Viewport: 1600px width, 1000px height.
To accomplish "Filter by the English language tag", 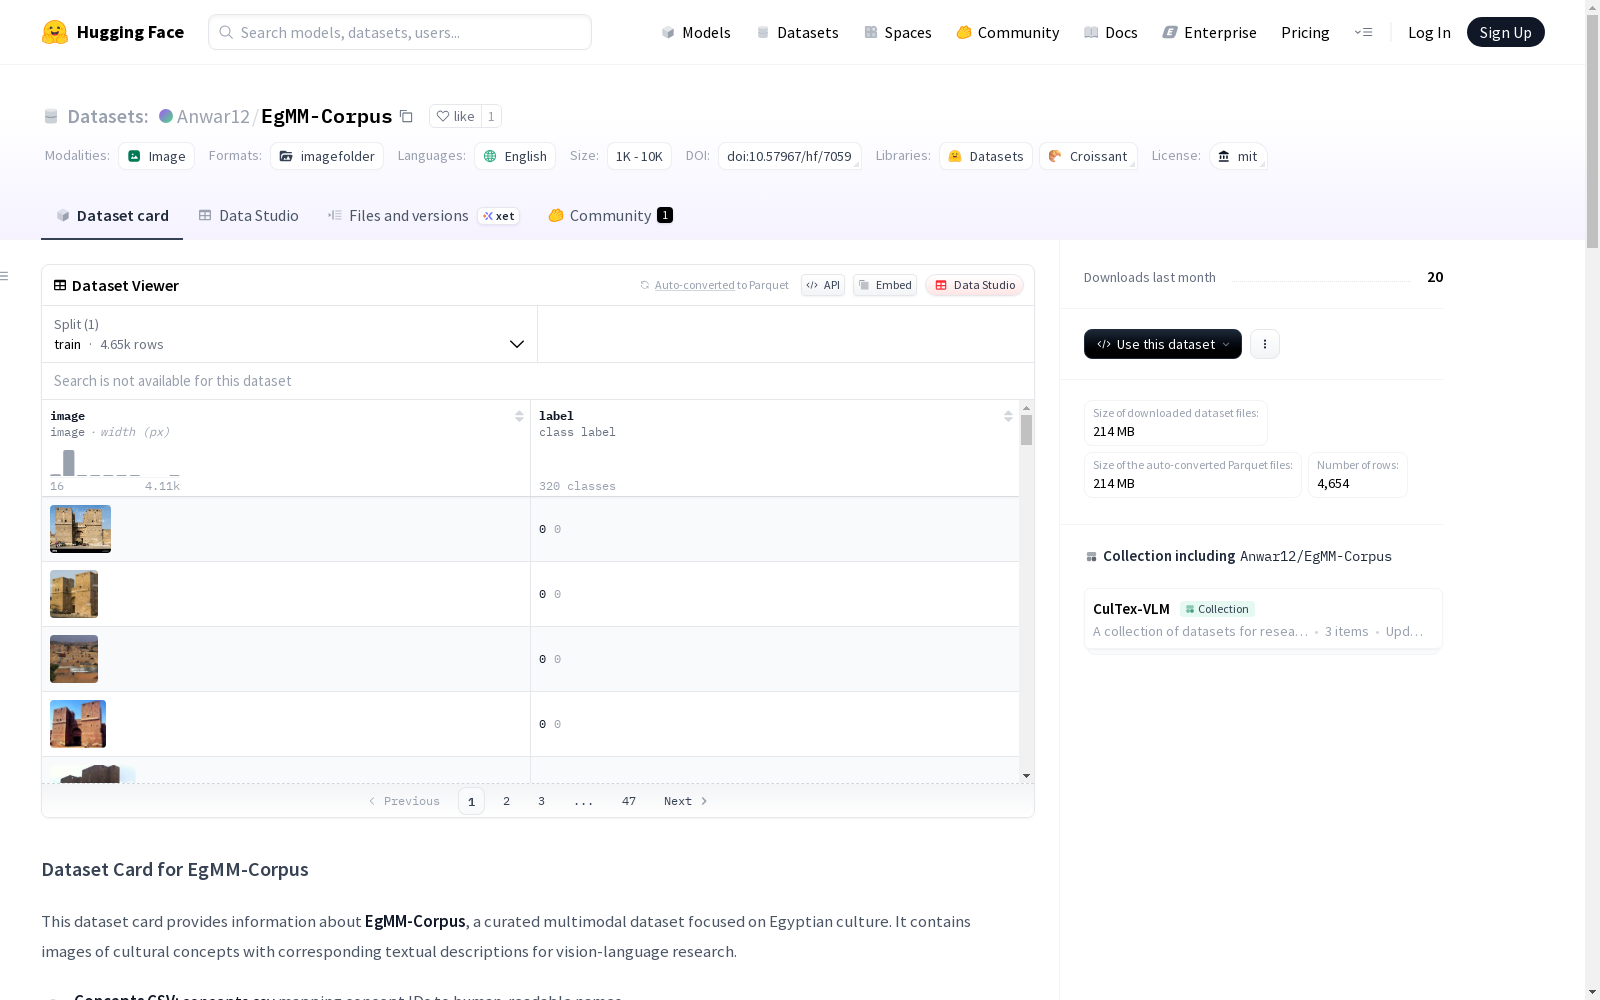I will (515, 156).
